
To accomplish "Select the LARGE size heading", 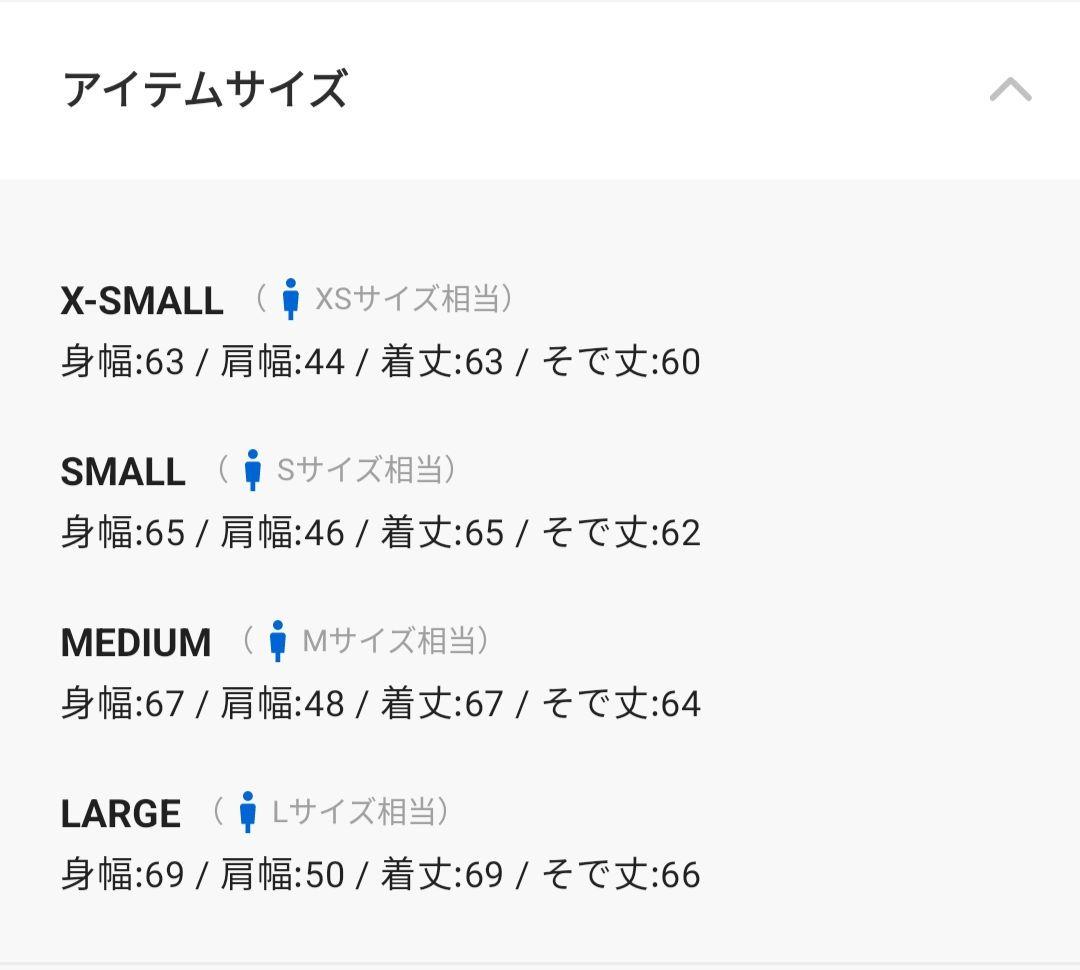I will coord(121,814).
